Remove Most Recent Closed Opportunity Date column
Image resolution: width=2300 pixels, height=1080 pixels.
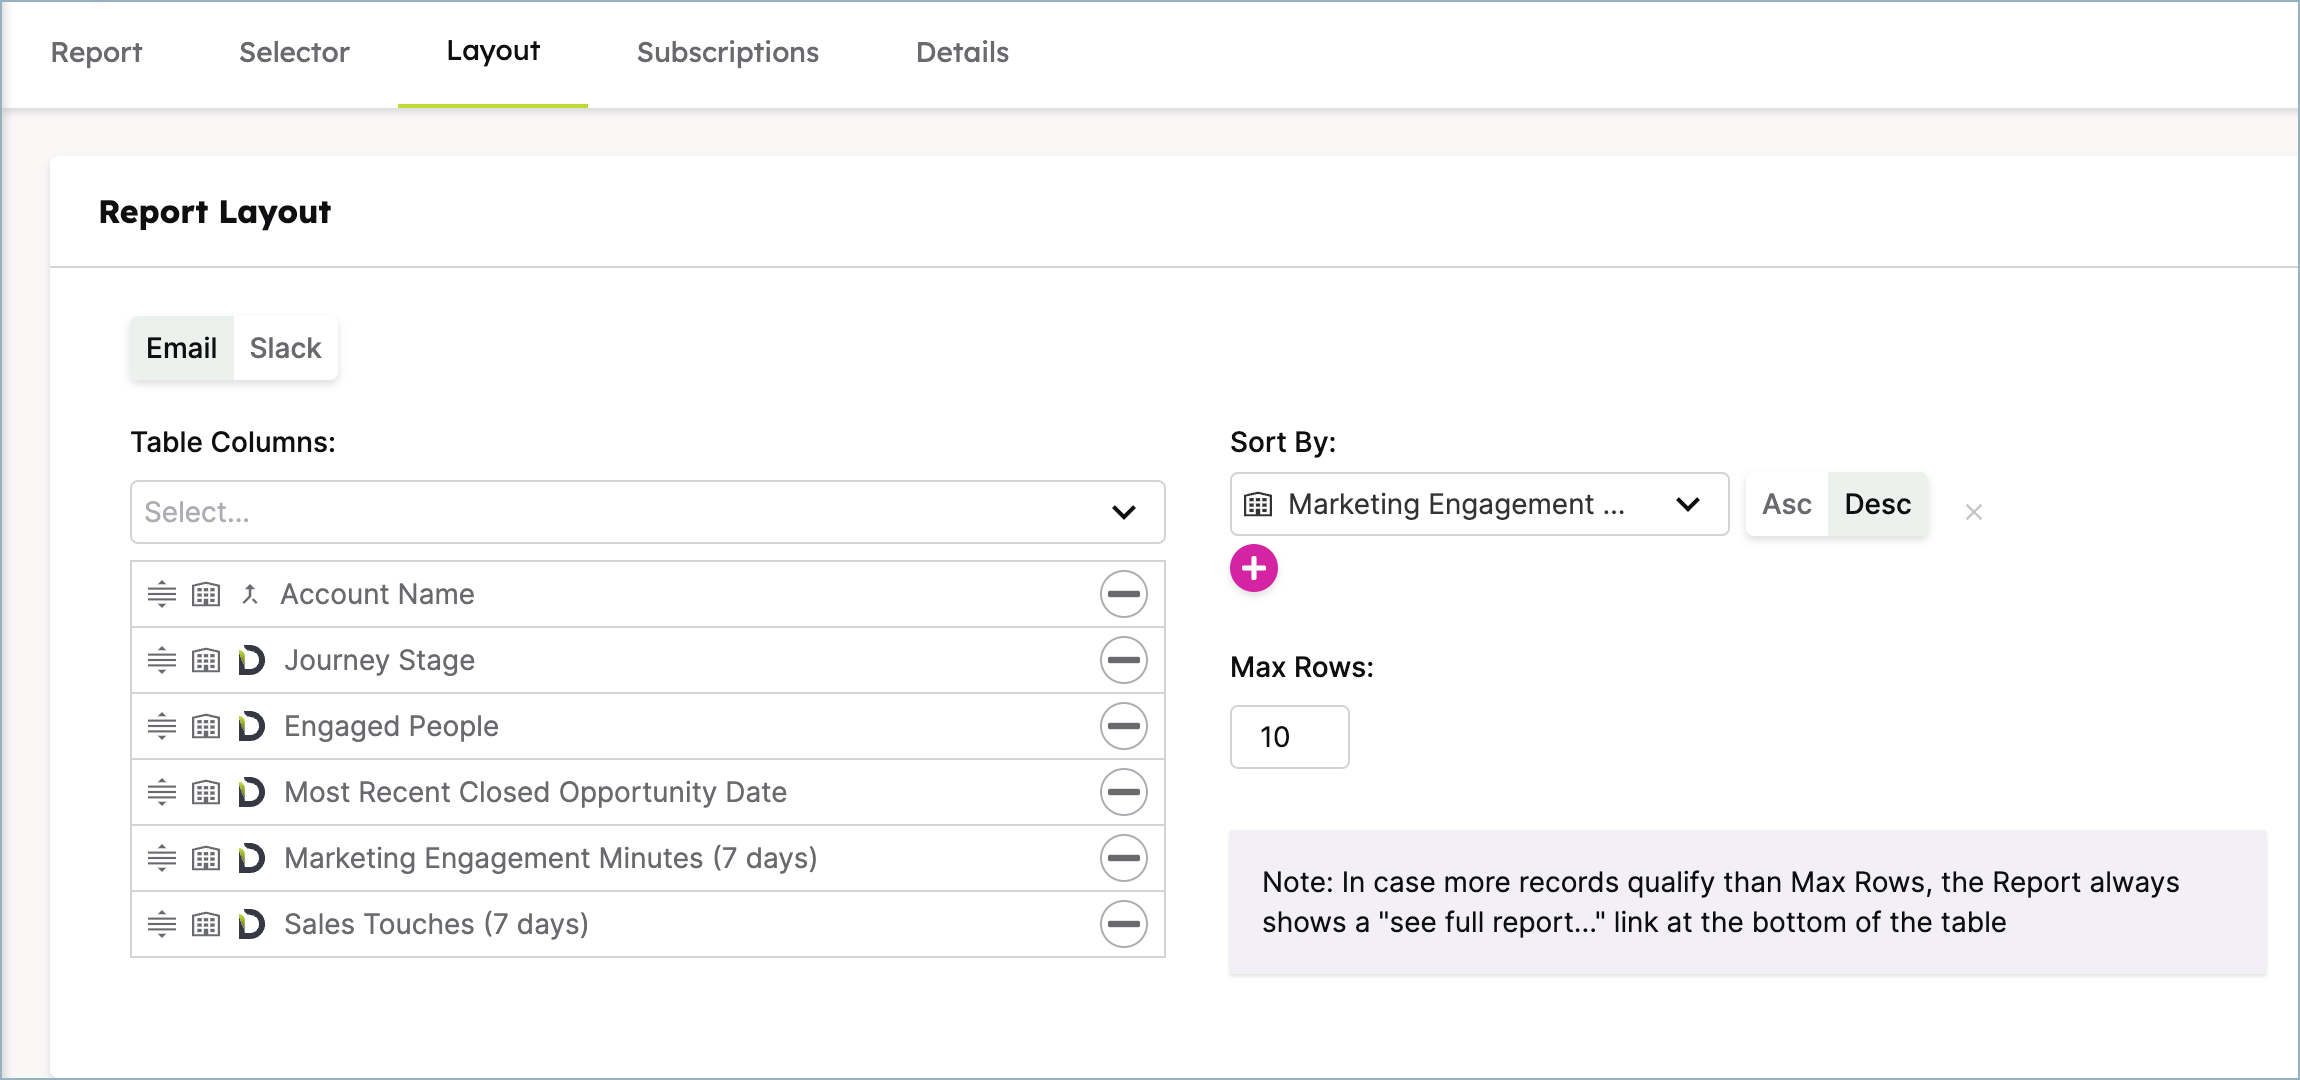coord(1124,792)
